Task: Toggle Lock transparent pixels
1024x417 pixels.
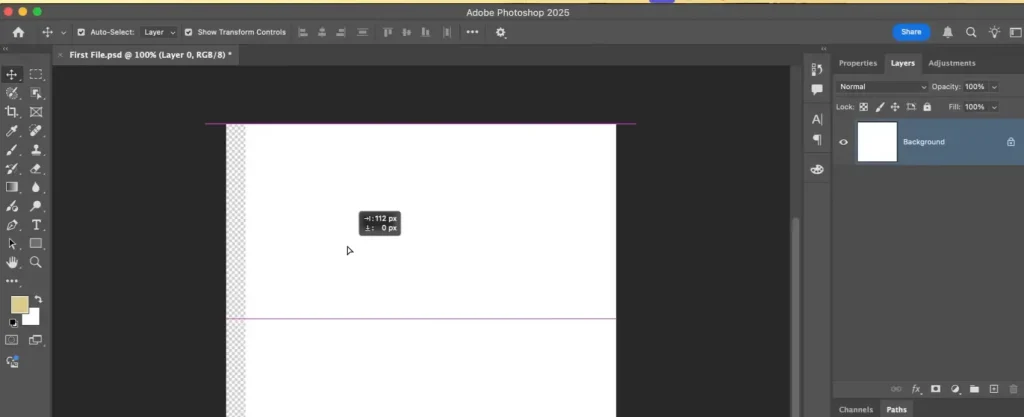Action: click(863, 107)
